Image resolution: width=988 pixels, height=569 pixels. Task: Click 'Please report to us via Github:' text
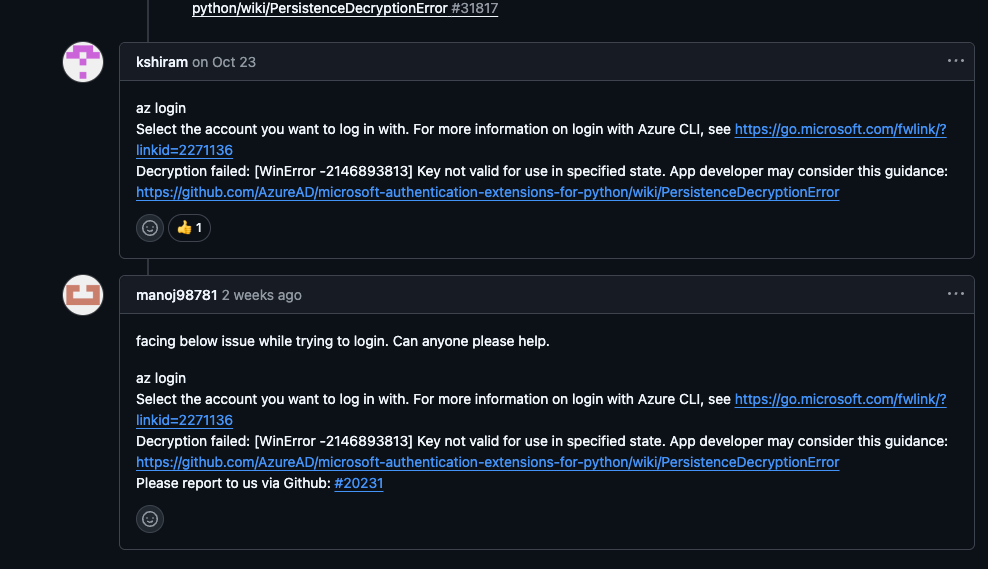click(233, 483)
